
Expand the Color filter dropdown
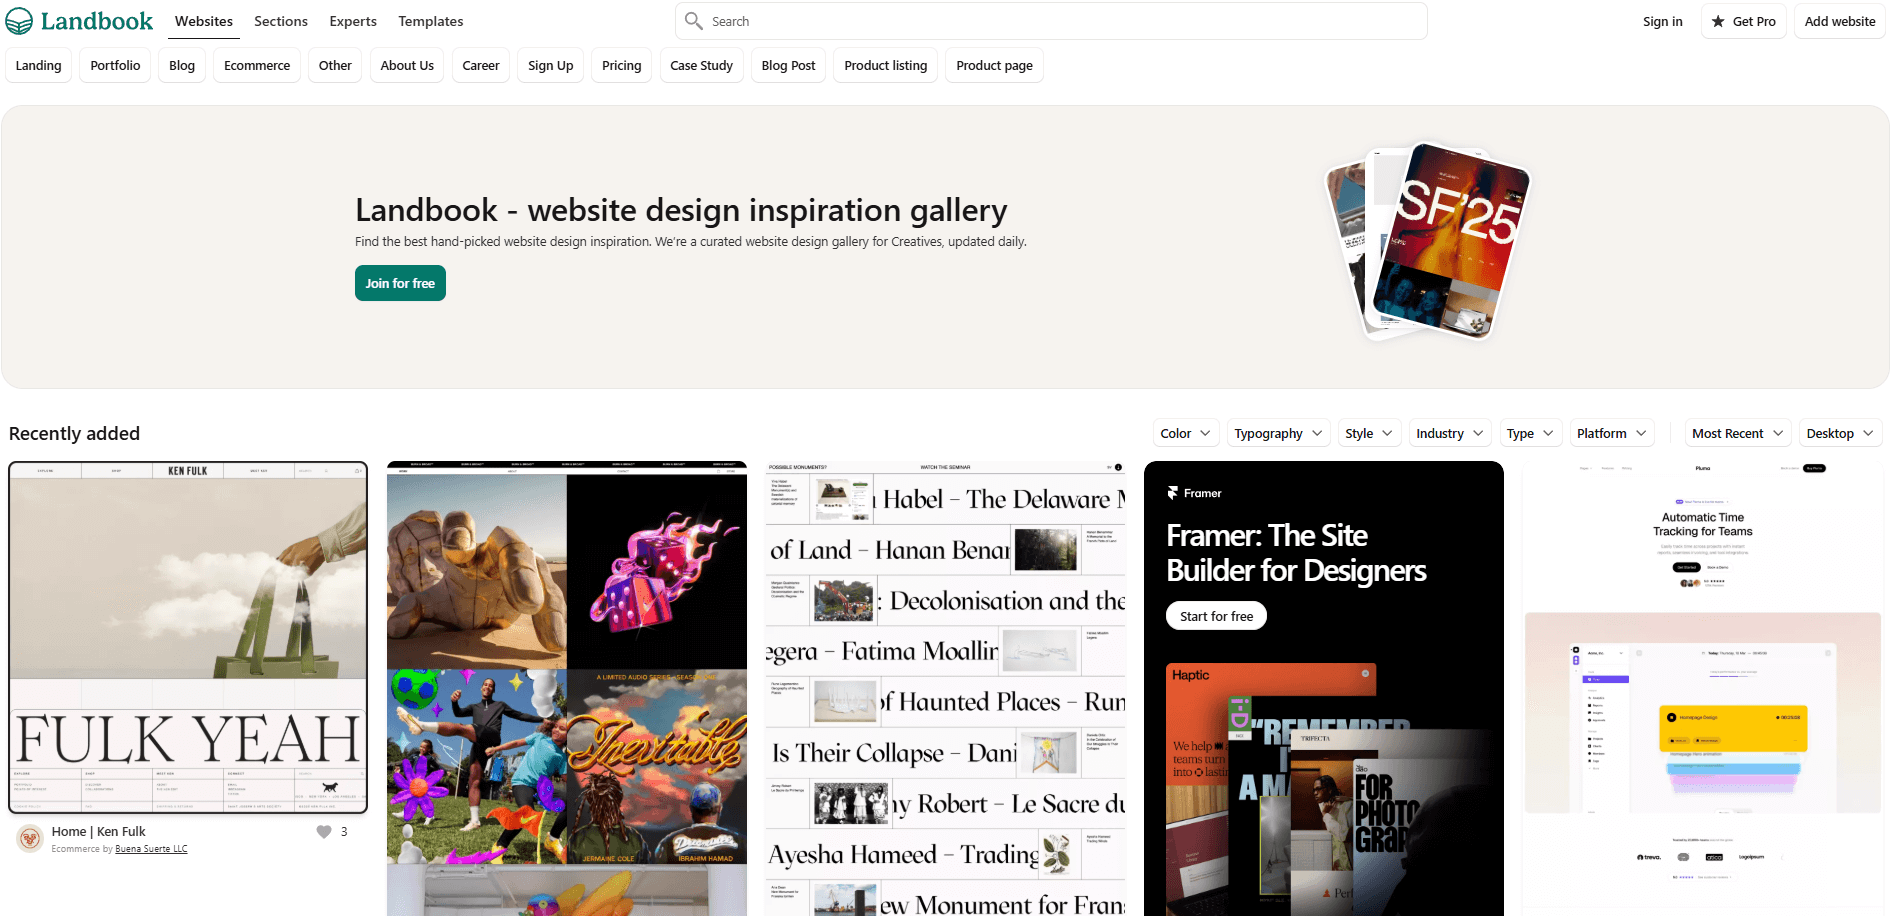[1185, 433]
